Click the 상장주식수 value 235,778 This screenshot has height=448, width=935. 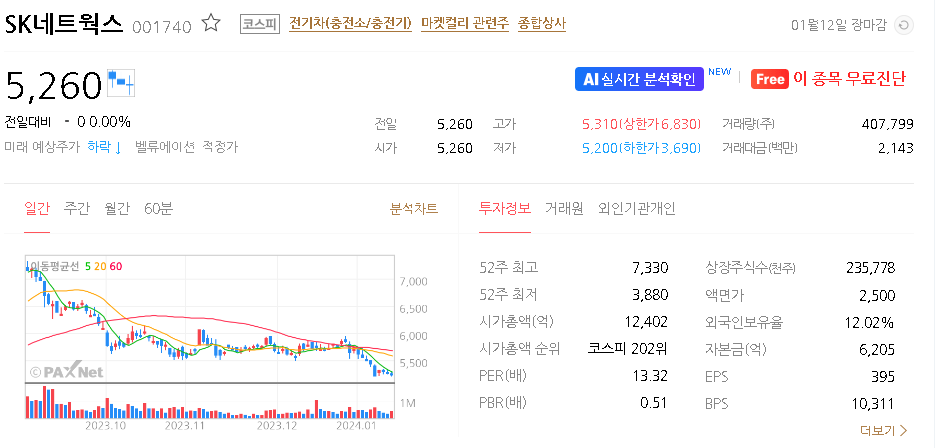tap(871, 268)
